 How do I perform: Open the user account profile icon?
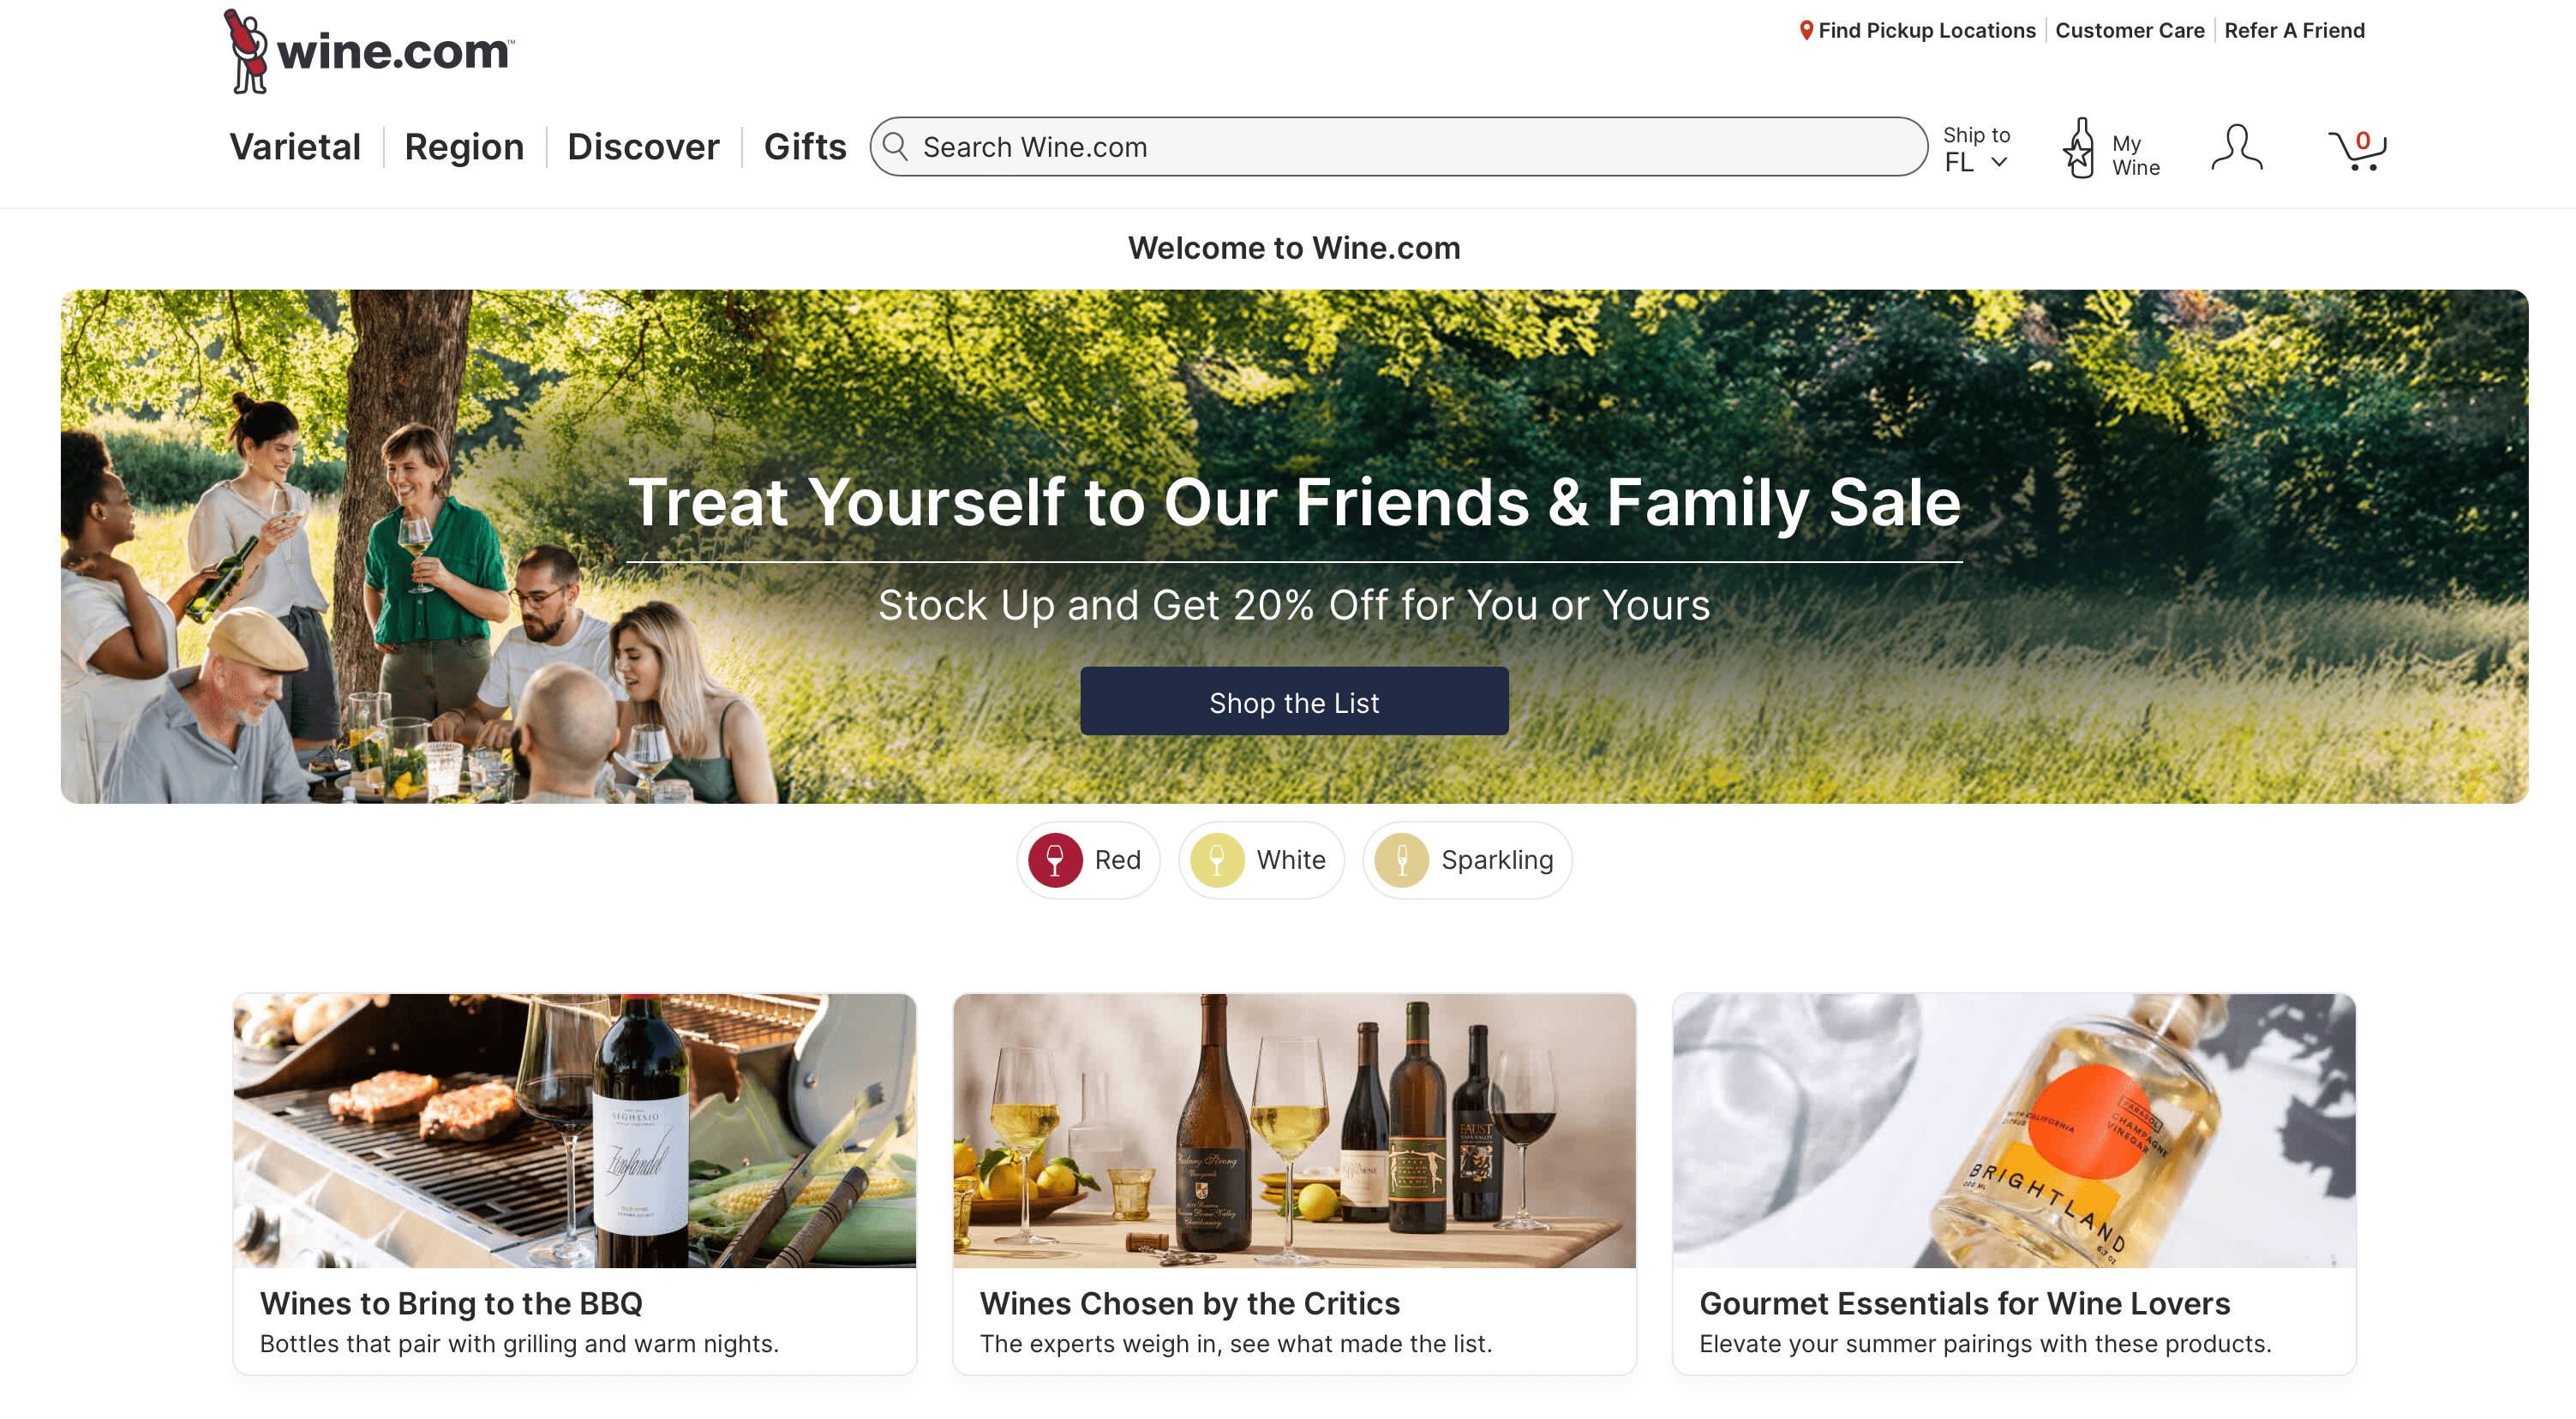pyautogui.click(x=2236, y=148)
